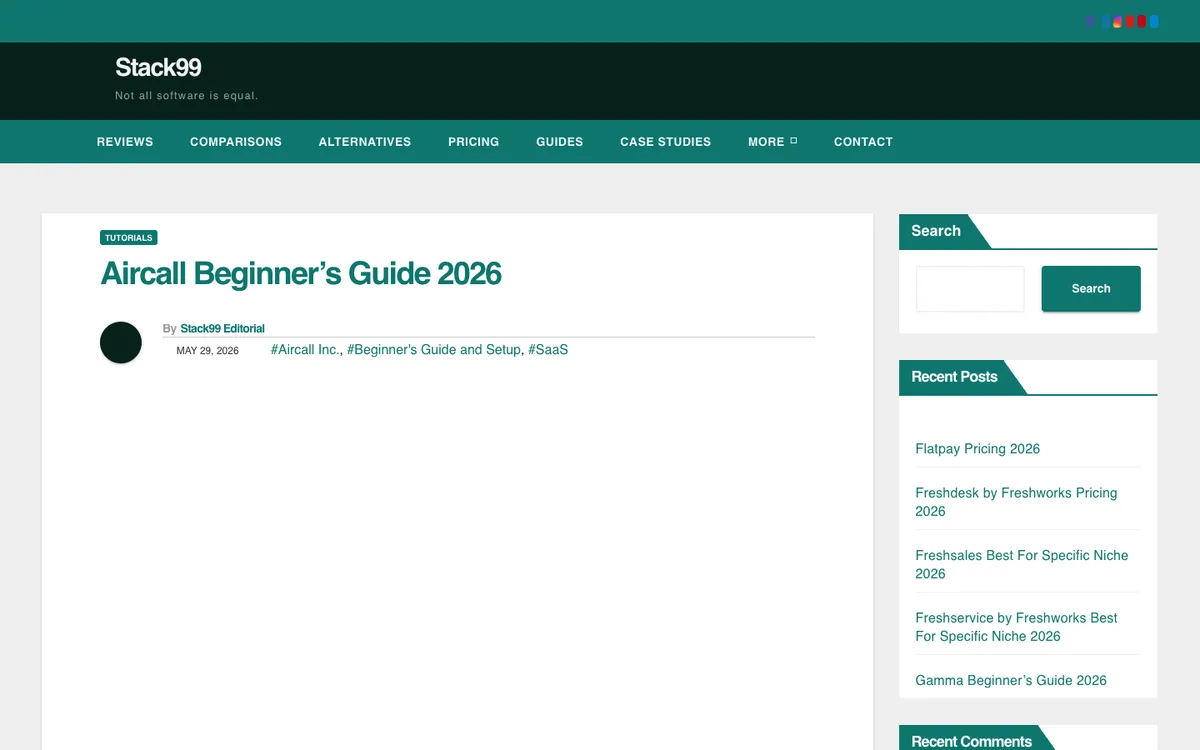
Task: Open the Instagram gradient social icon
Action: (1118, 21)
